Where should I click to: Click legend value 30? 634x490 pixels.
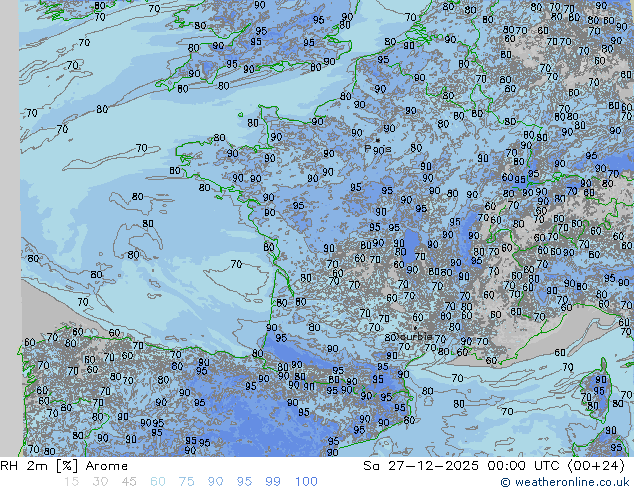coord(100,482)
